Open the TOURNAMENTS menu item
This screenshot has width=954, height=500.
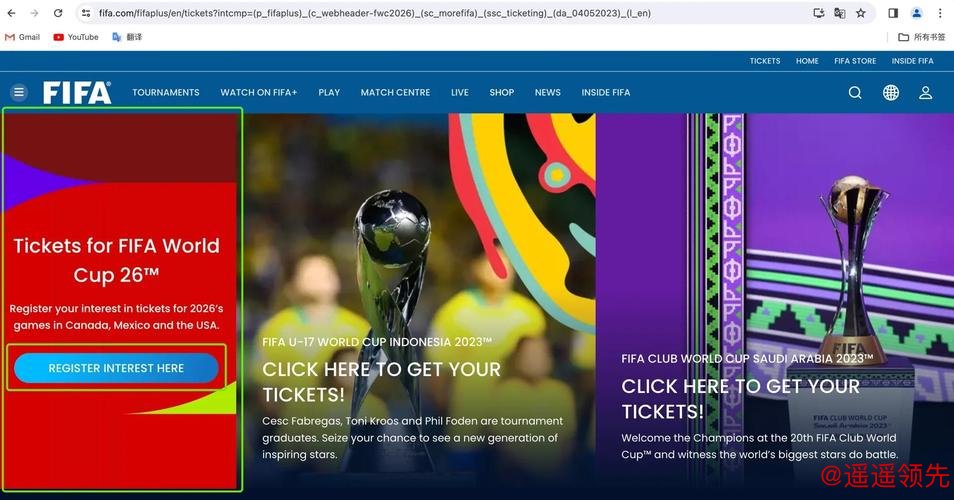[166, 92]
